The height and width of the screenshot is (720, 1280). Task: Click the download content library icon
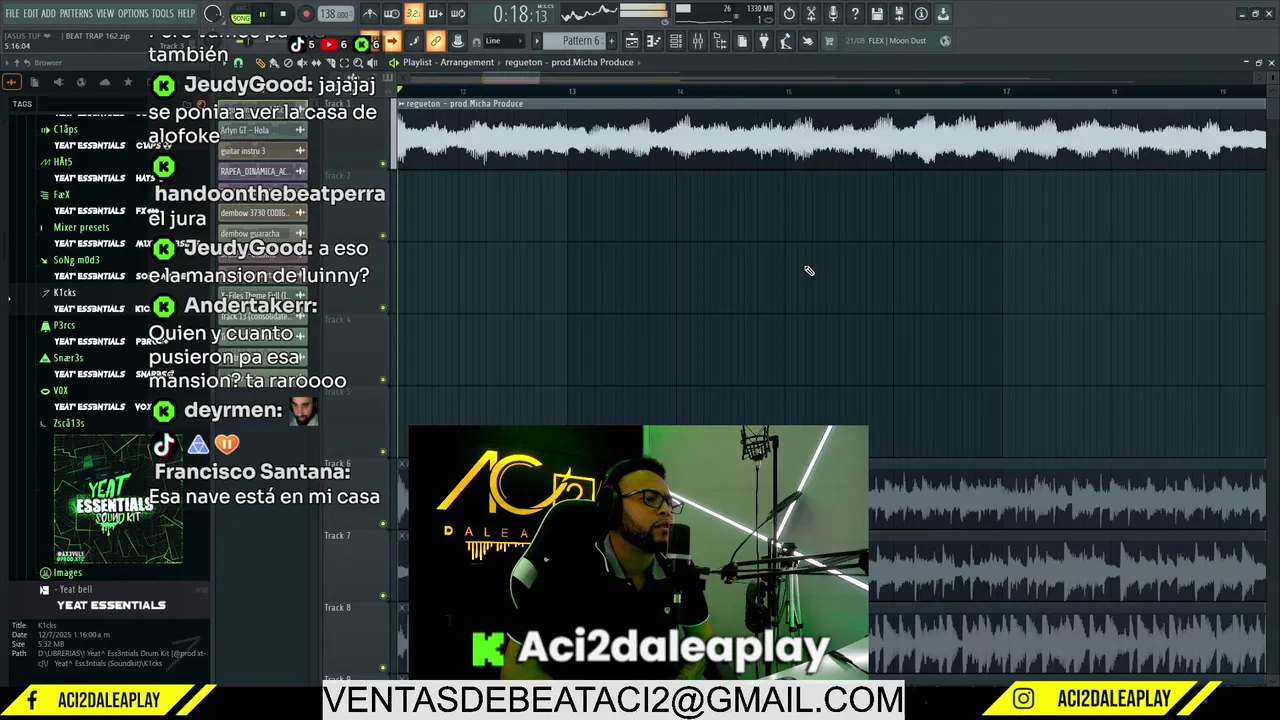tap(943, 14)
